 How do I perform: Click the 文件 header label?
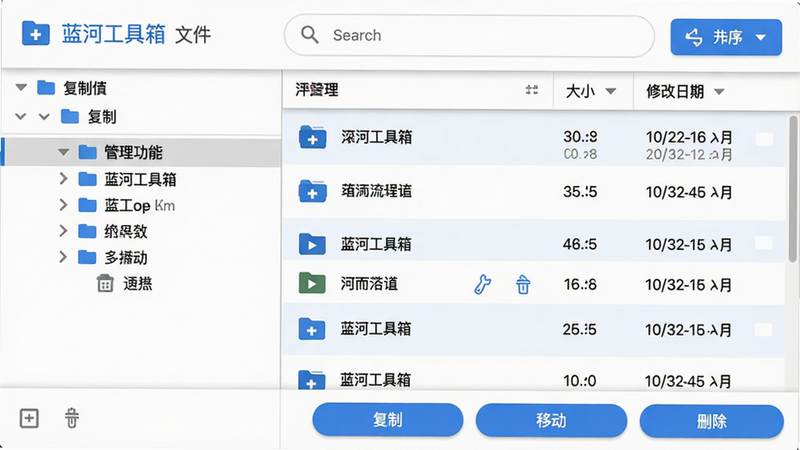click(193, 35)
